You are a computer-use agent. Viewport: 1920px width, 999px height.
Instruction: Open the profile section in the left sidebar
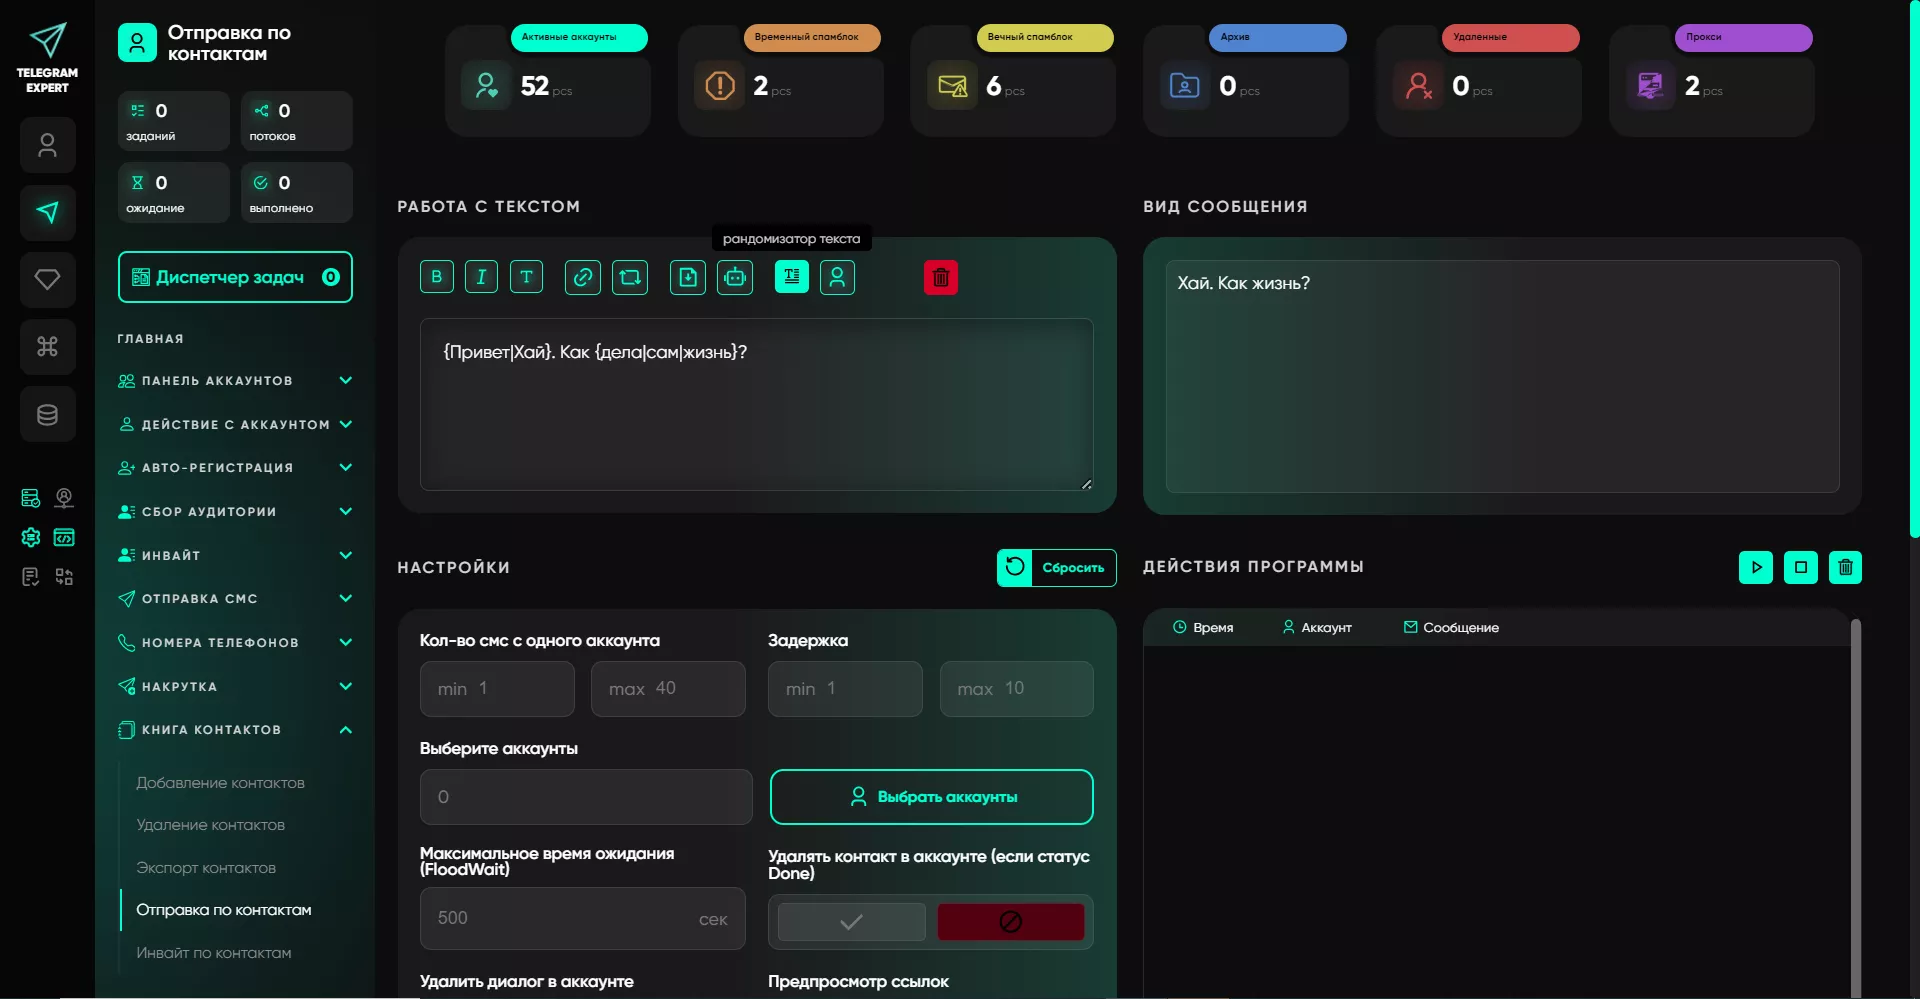47,146
